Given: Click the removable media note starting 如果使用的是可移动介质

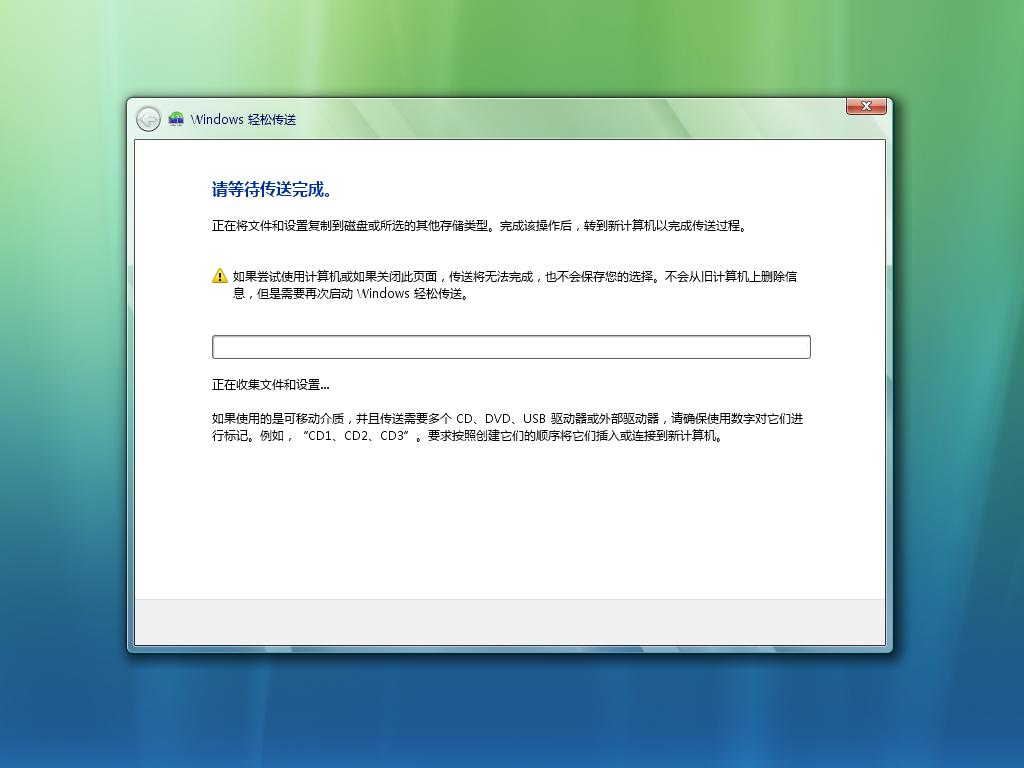Looking at the screenshot, I should click(507, 427).
